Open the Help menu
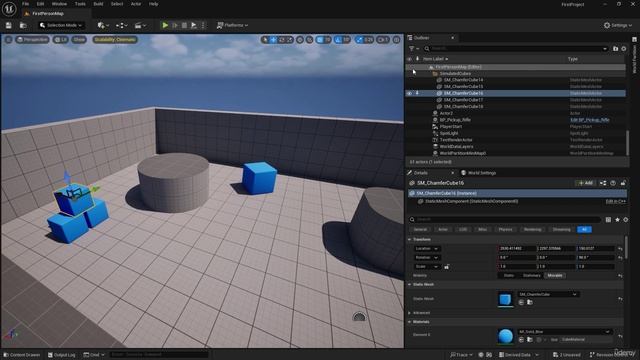This screenshot has height=360, width=640. (153, 4)
